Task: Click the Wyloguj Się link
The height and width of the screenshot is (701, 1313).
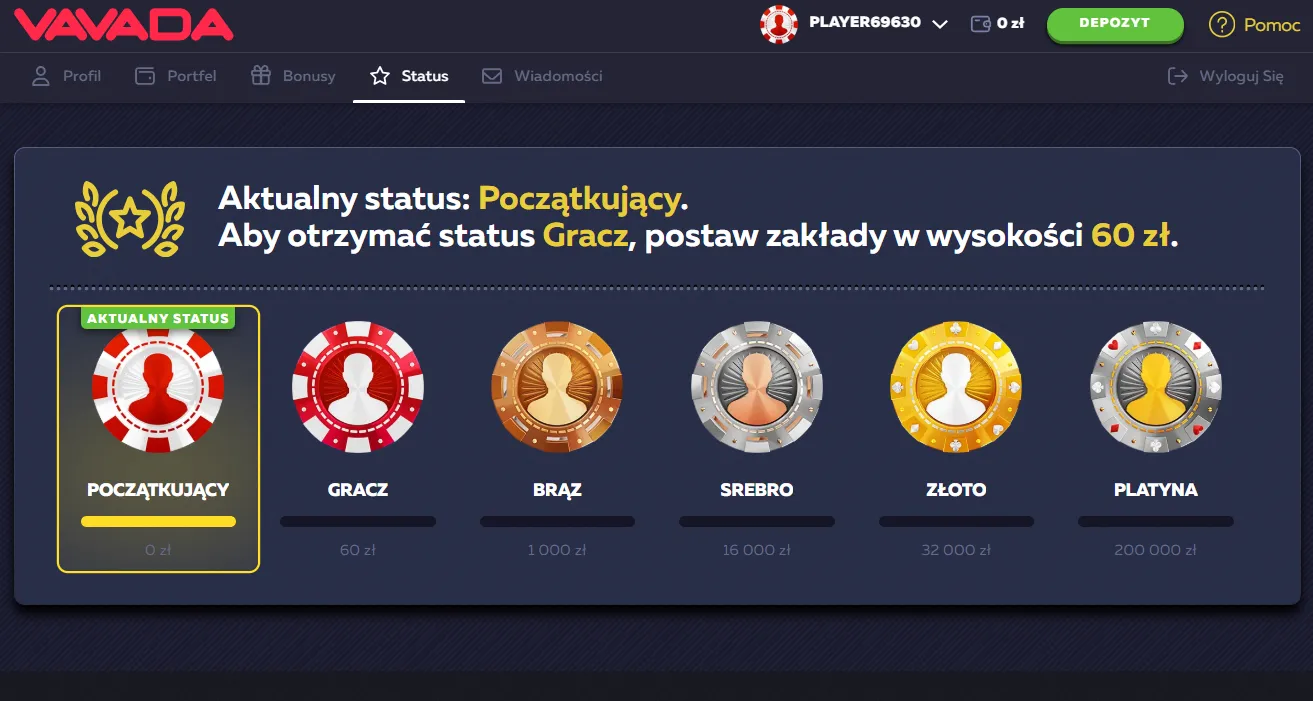Action: pos(1241,76)
